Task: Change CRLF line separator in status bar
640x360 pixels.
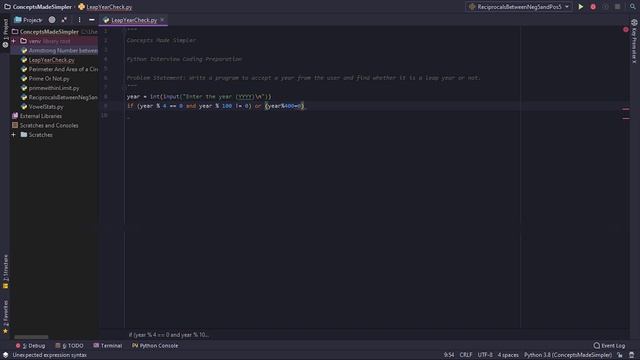Action: click(466, 355)
